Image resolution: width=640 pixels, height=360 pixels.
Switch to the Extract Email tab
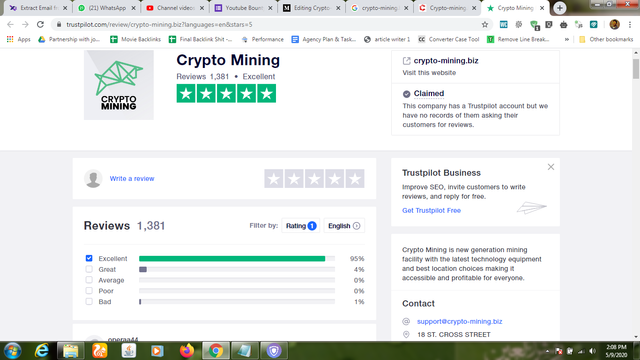[x=39, y=8]
